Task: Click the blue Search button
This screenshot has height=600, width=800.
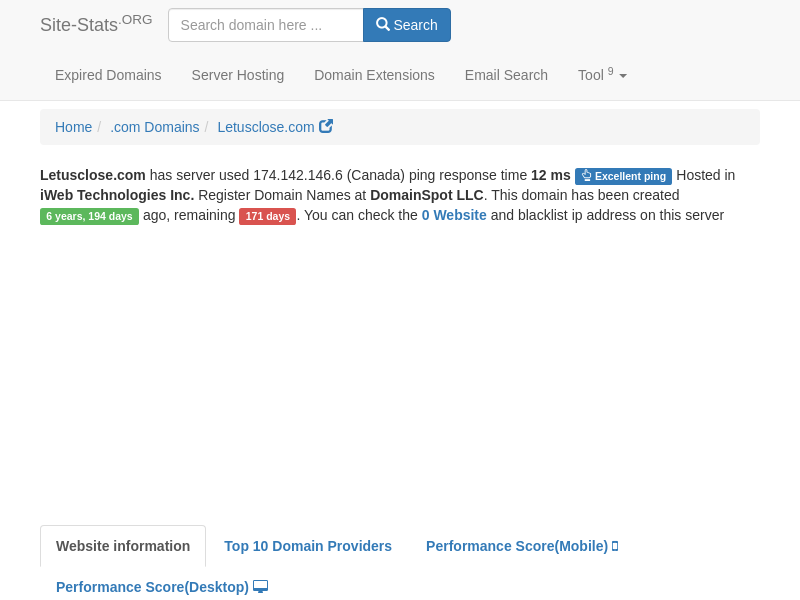Action: click(x=407, y=25)
